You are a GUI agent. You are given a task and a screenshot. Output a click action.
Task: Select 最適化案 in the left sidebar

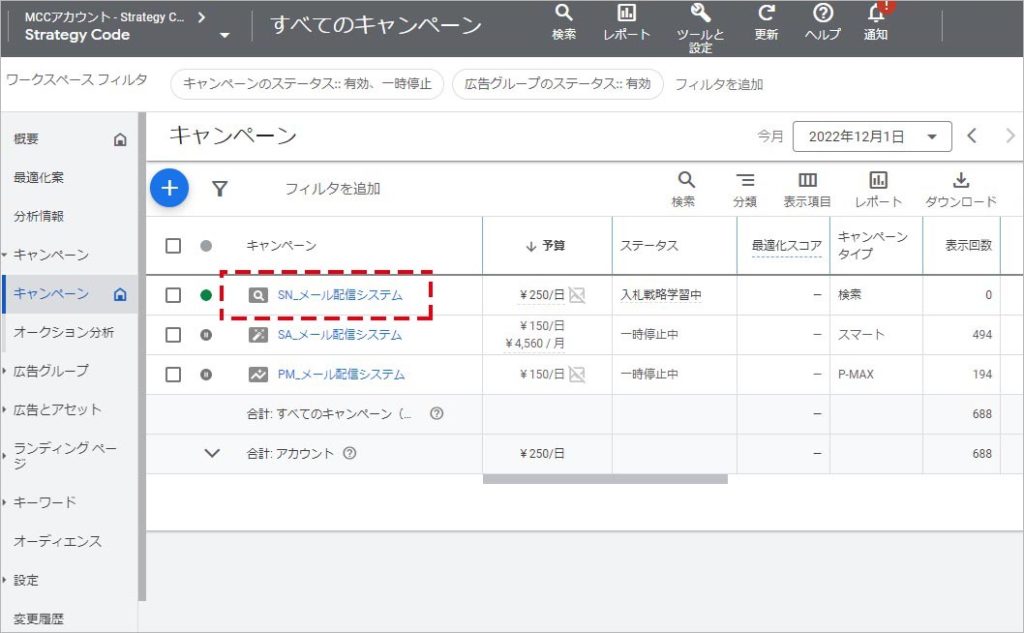click(39, 178)
